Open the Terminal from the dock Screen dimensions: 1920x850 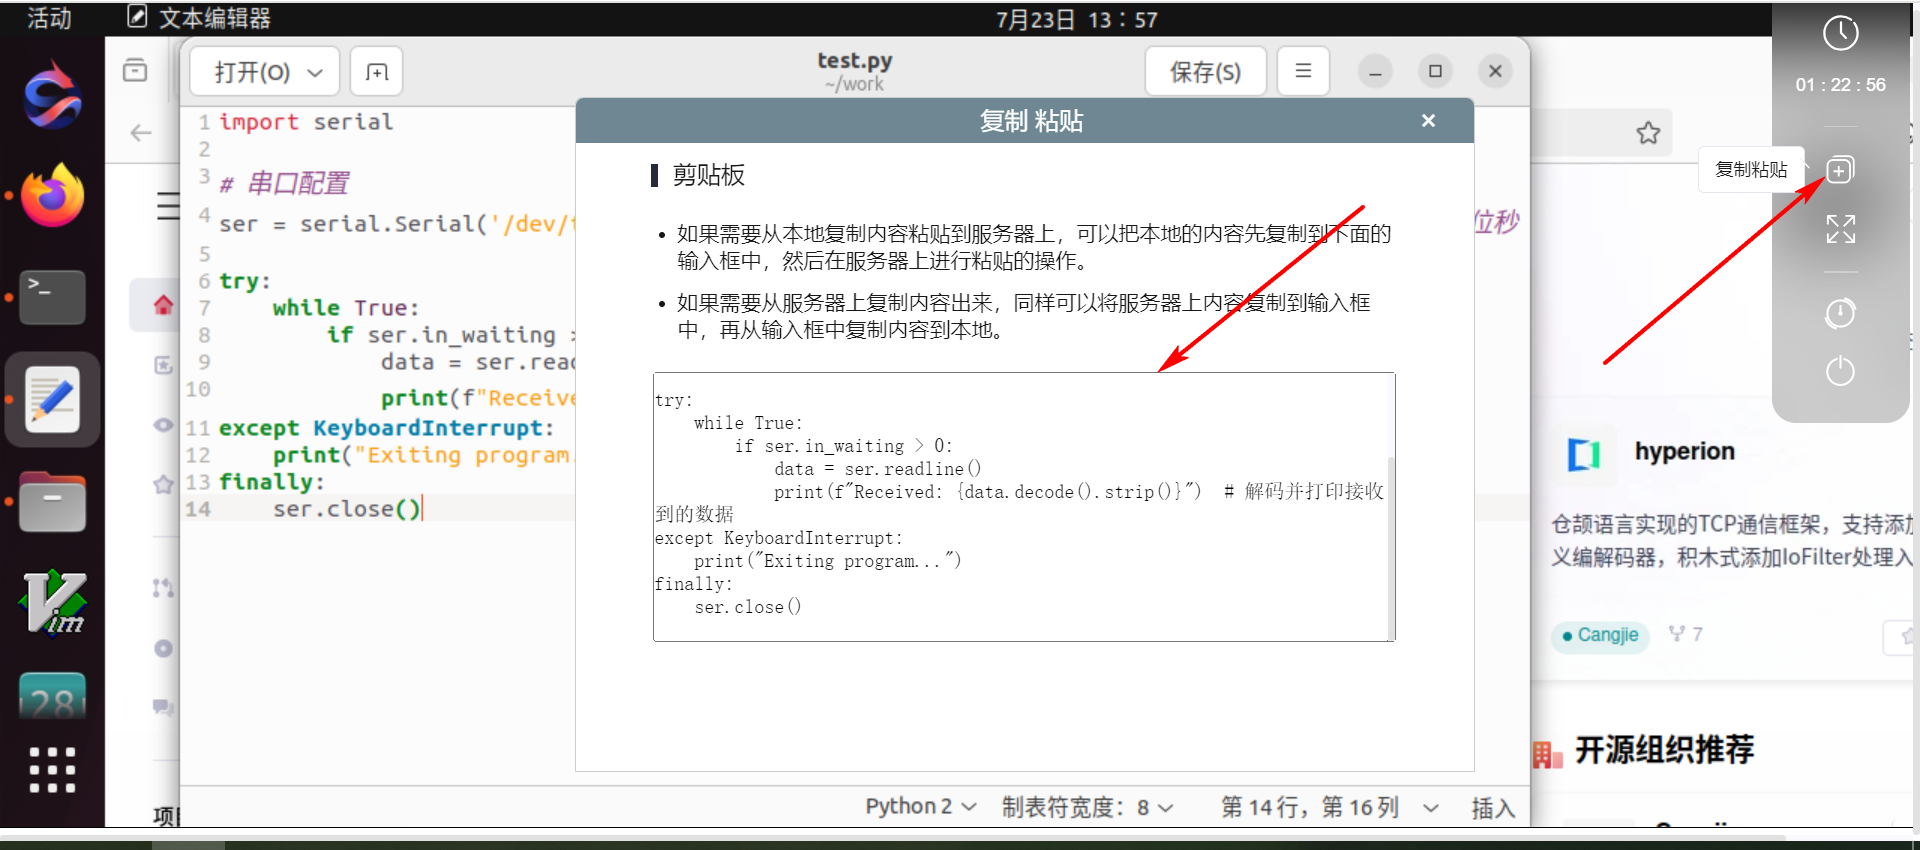coord(52,297)
